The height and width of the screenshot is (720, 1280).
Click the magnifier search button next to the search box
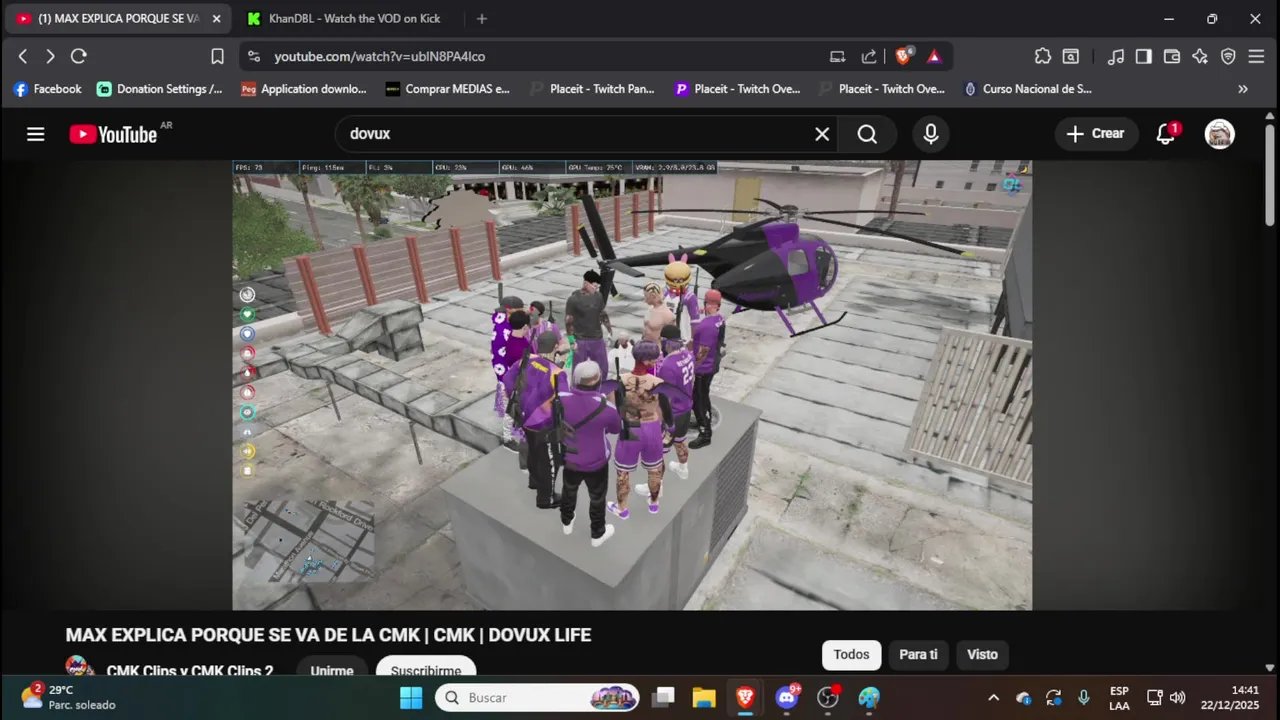coord(867,134)
